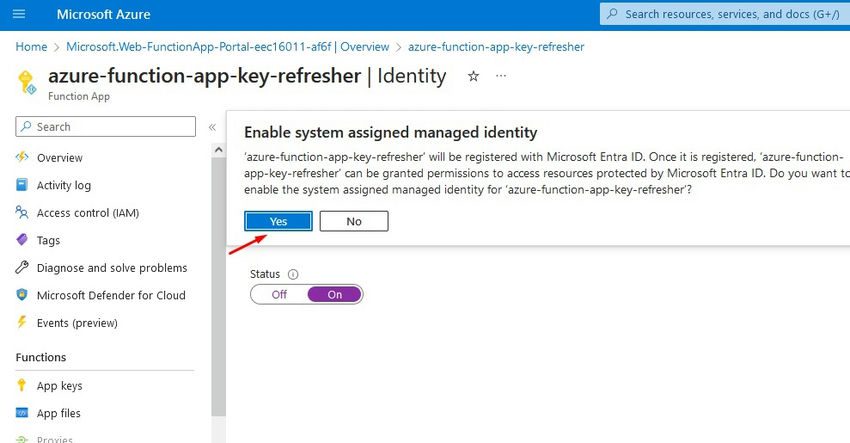This screenshot has height=443, width=850.
Task: Switch Status toggle to Off
Action: pyautogui.click(x=279, y=294)
